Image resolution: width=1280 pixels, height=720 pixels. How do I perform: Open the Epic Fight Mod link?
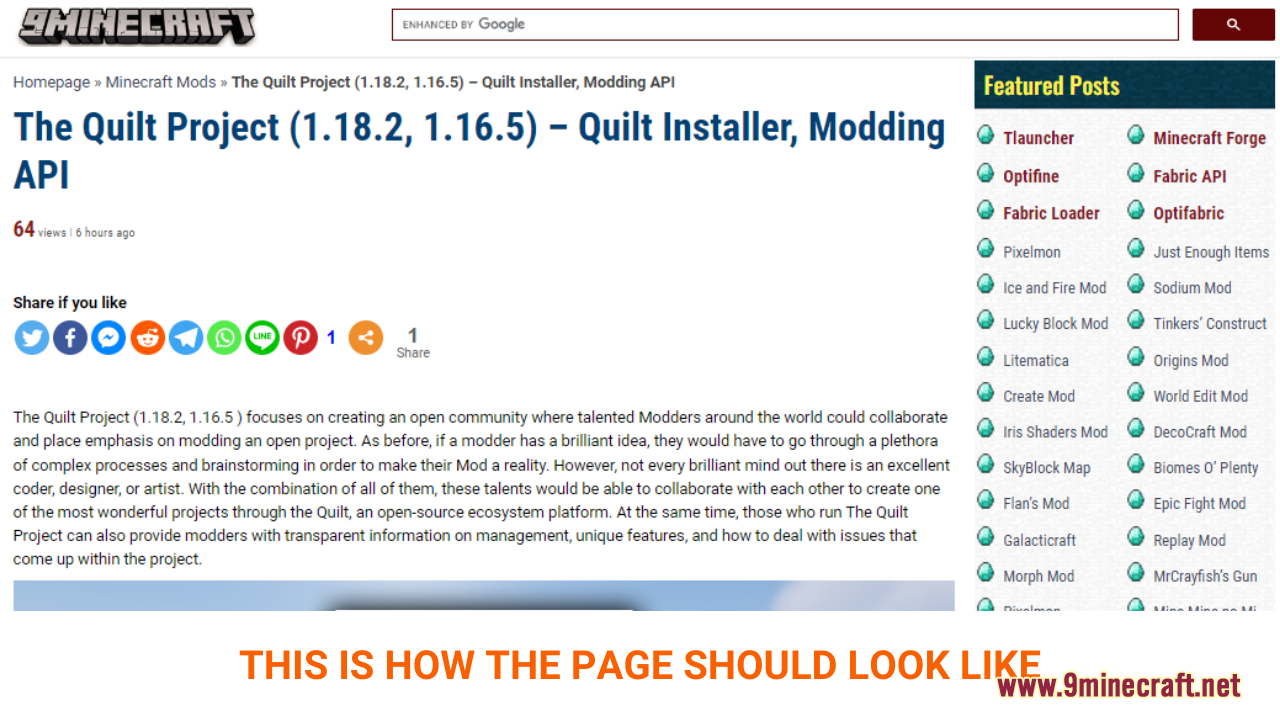(1199, 504)
